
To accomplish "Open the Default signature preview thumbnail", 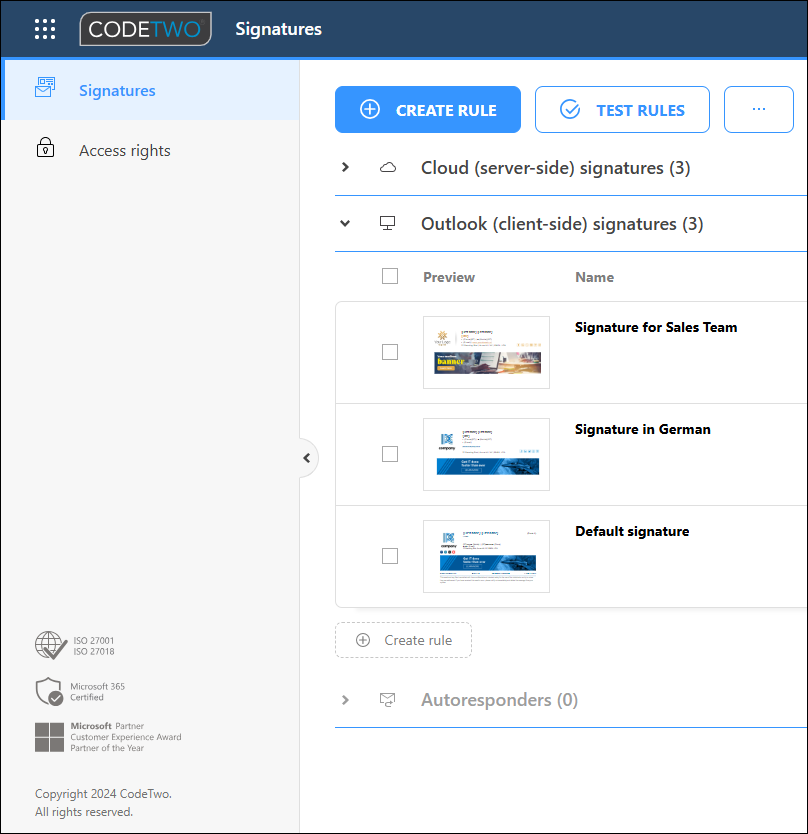I will point(486,556).
